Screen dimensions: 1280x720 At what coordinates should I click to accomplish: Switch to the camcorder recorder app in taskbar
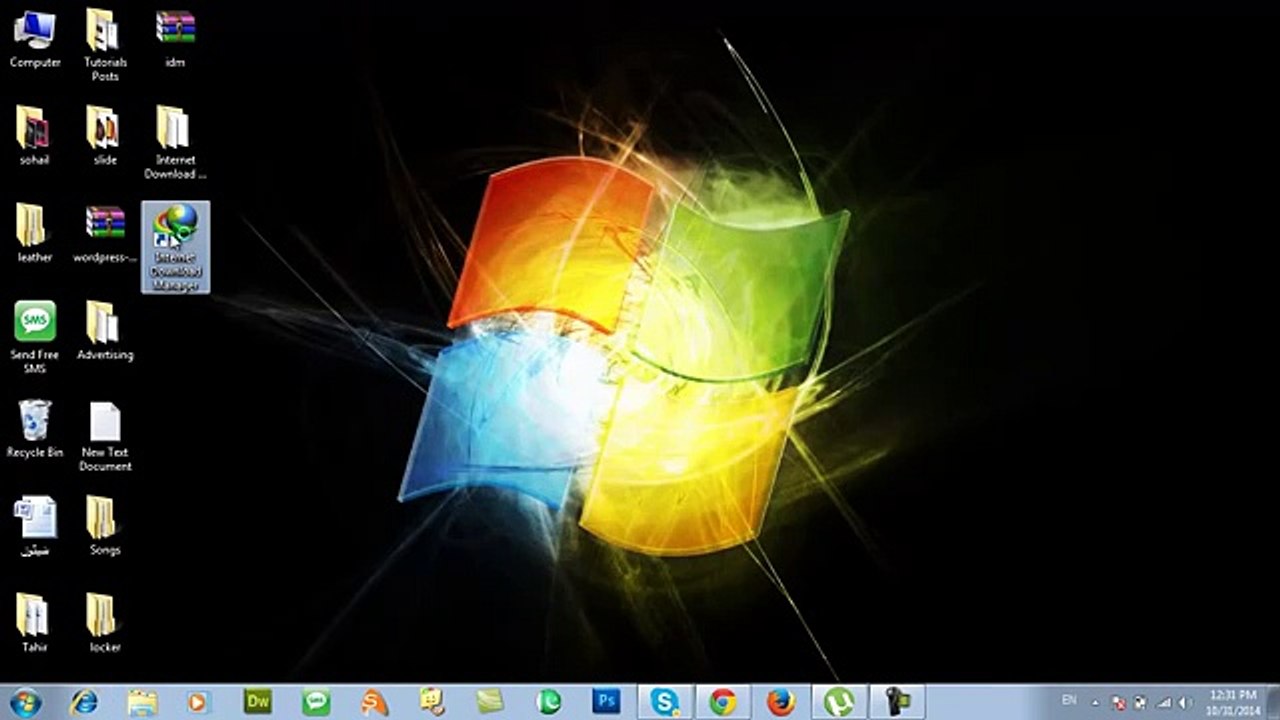pyautogui.click(x=897, y=702)
